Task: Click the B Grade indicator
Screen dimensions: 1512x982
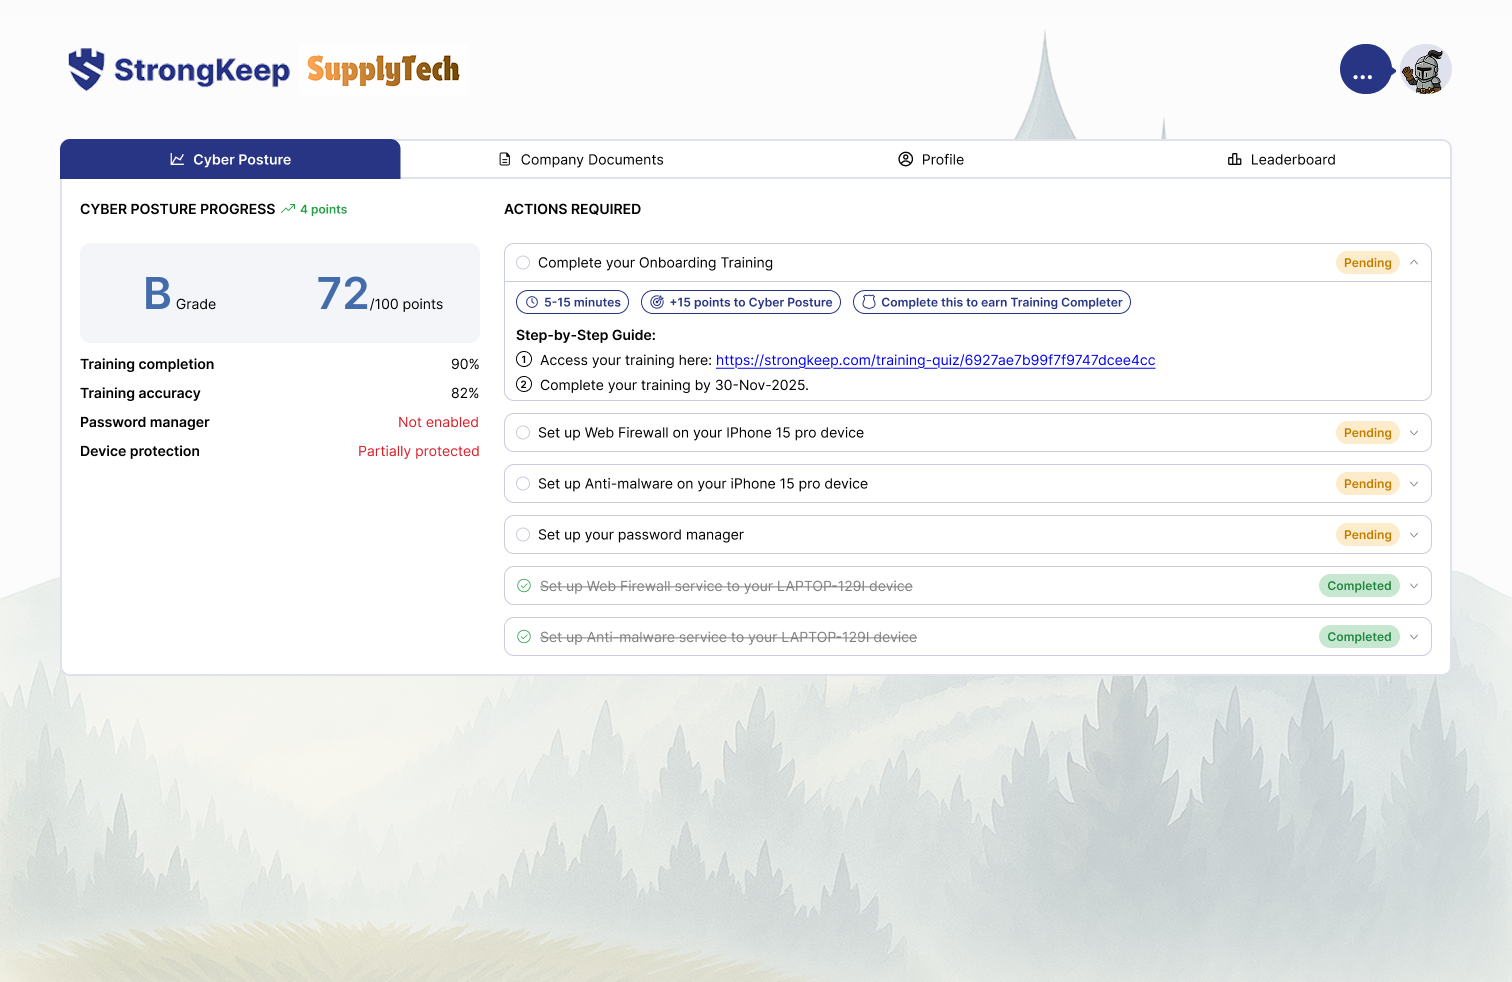Action: 180,294
